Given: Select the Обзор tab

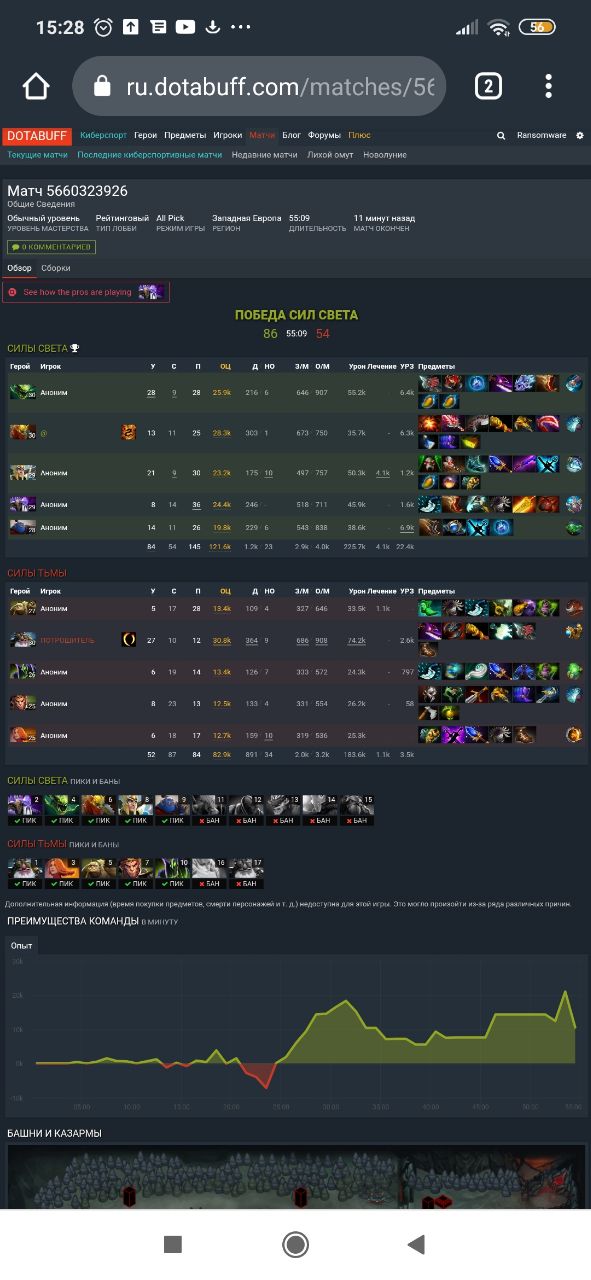Looking at the screenshot, I should (19, 268).
